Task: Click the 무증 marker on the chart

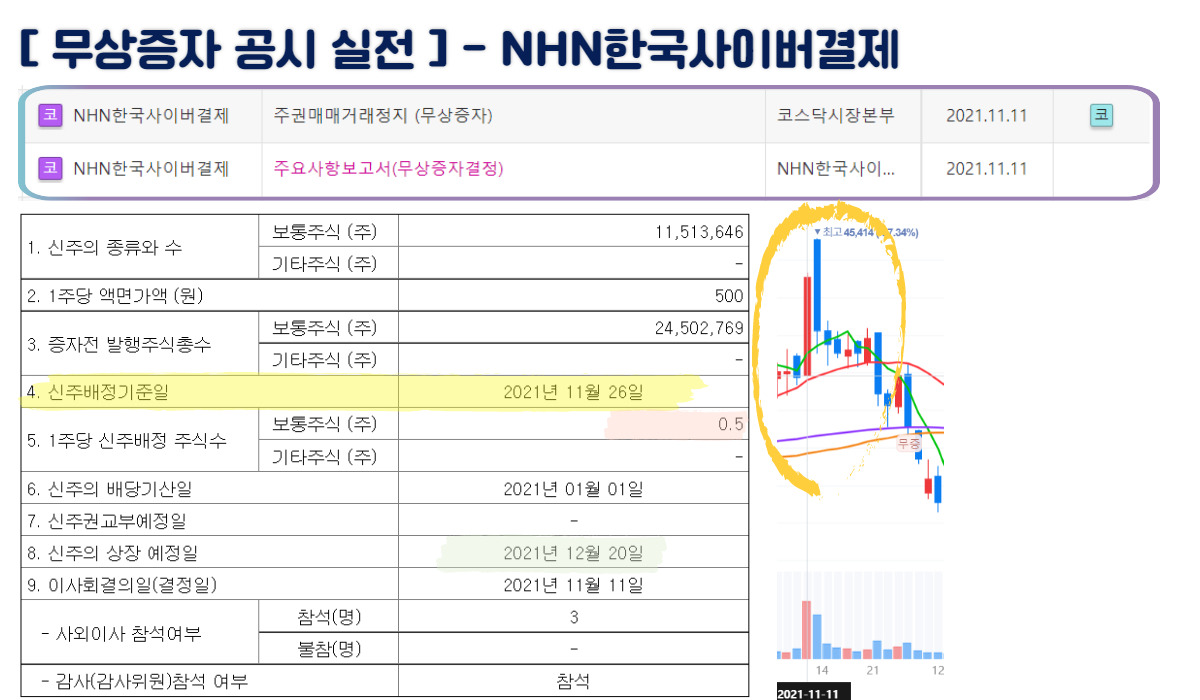Action: 908,442
